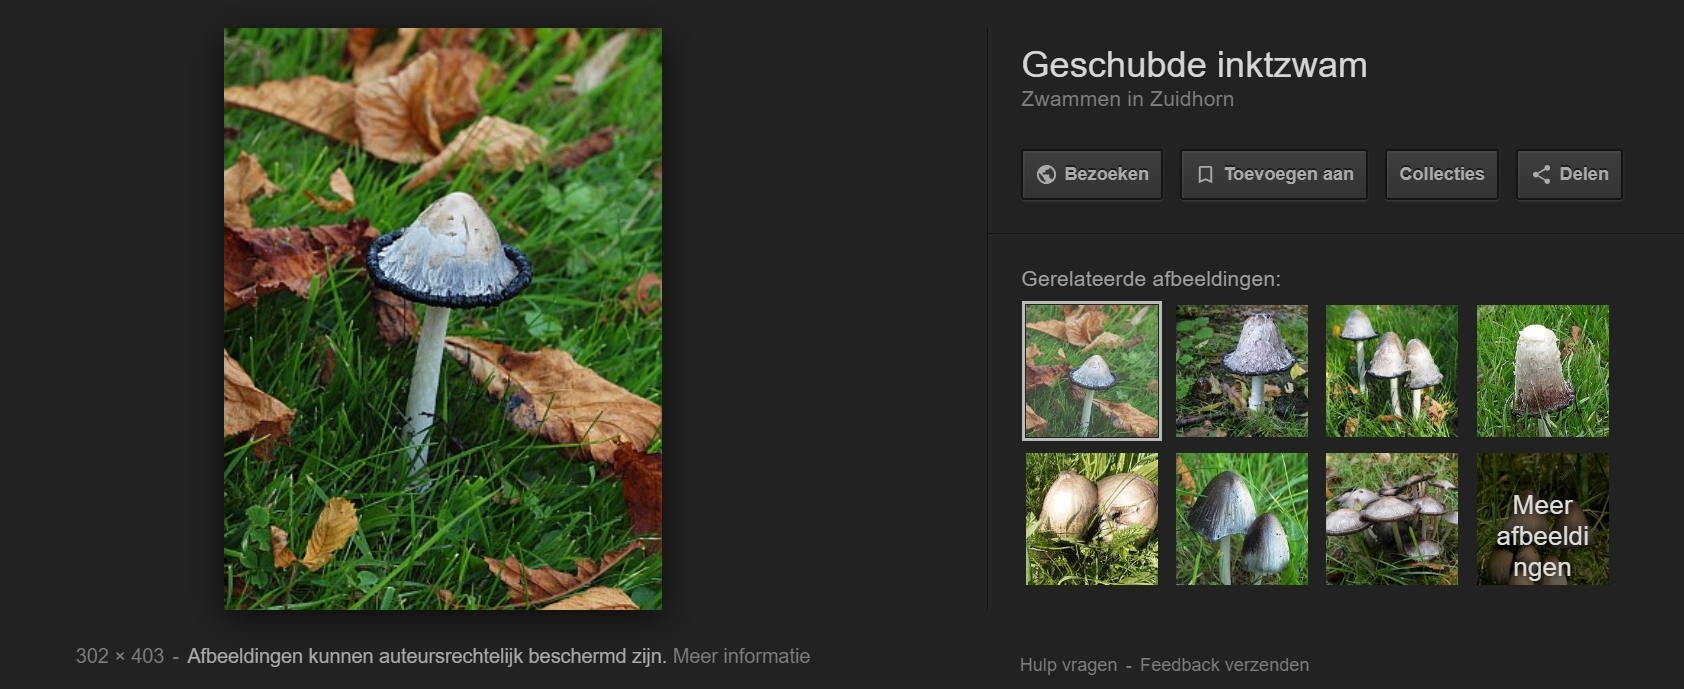The width and height of the screenshot is (1684, 689).
Task: Click the 'Meer informatie' copyright link
Action: point(741,656)
